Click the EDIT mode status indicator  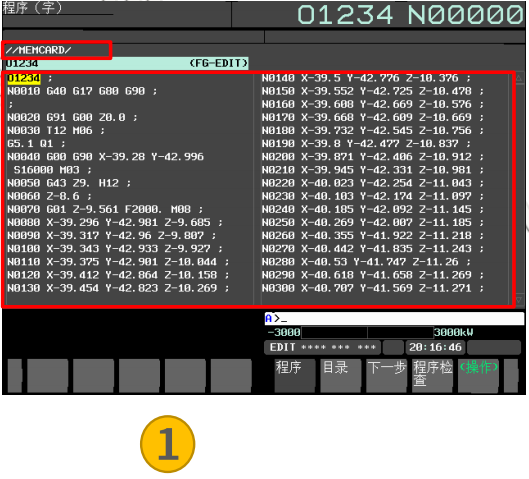[323, 347]
